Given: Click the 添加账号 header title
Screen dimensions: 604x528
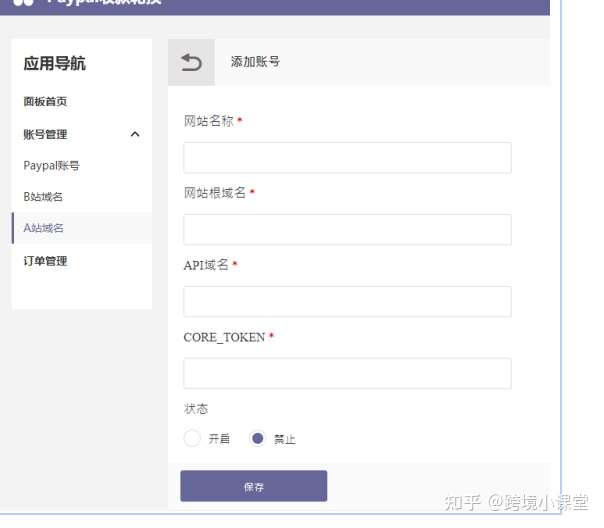Looking at the screenshot, I should (255, 62).
